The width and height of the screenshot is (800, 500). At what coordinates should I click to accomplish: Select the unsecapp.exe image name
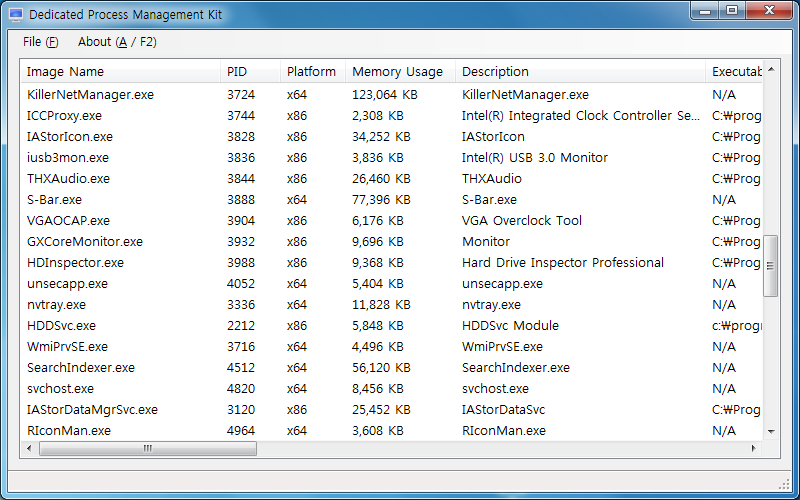pos(67,284)
